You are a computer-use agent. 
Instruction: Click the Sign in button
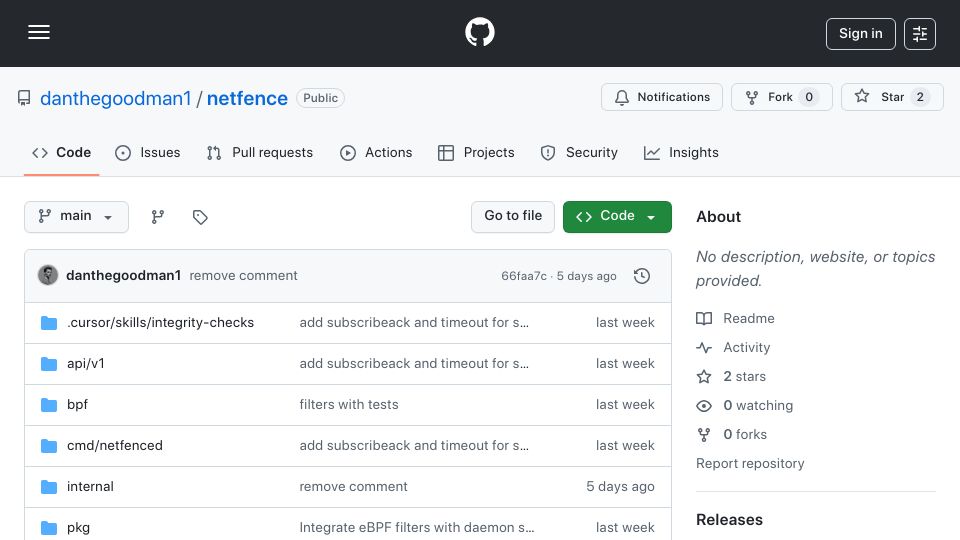coord(860,34)
